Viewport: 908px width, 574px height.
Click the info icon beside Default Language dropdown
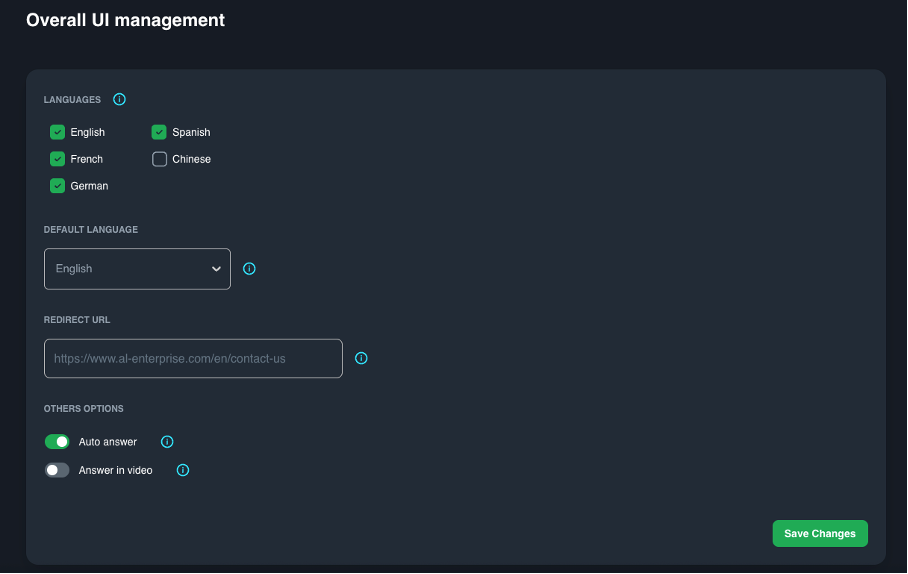[x=250, y=269]
